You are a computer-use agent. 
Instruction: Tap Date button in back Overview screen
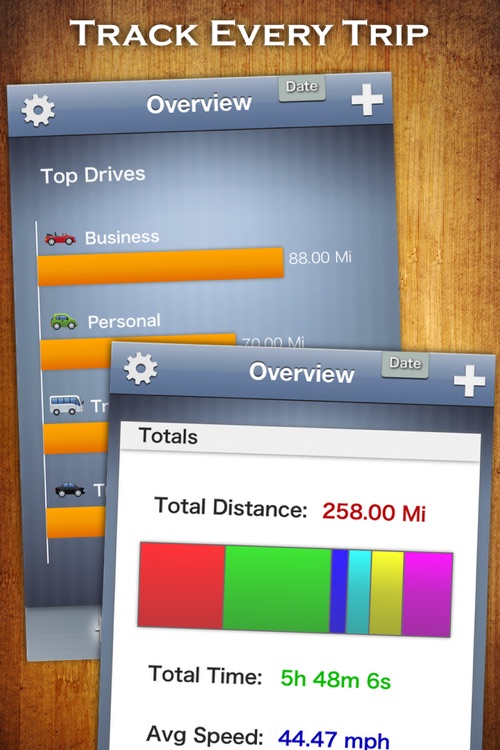pos(302,88)
